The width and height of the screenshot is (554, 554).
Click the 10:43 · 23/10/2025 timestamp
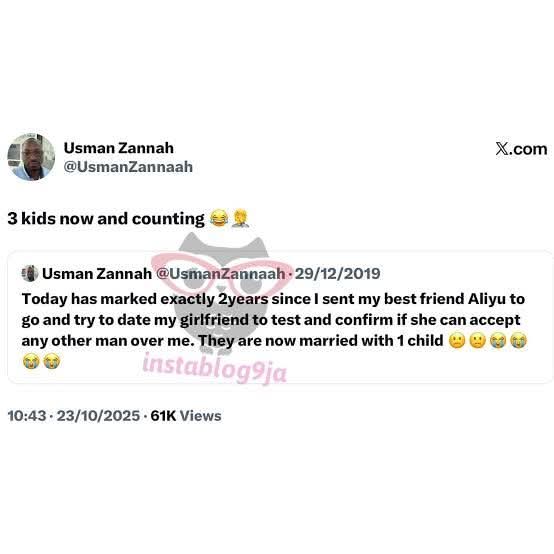pyautogui.click(x=73, y=416)
